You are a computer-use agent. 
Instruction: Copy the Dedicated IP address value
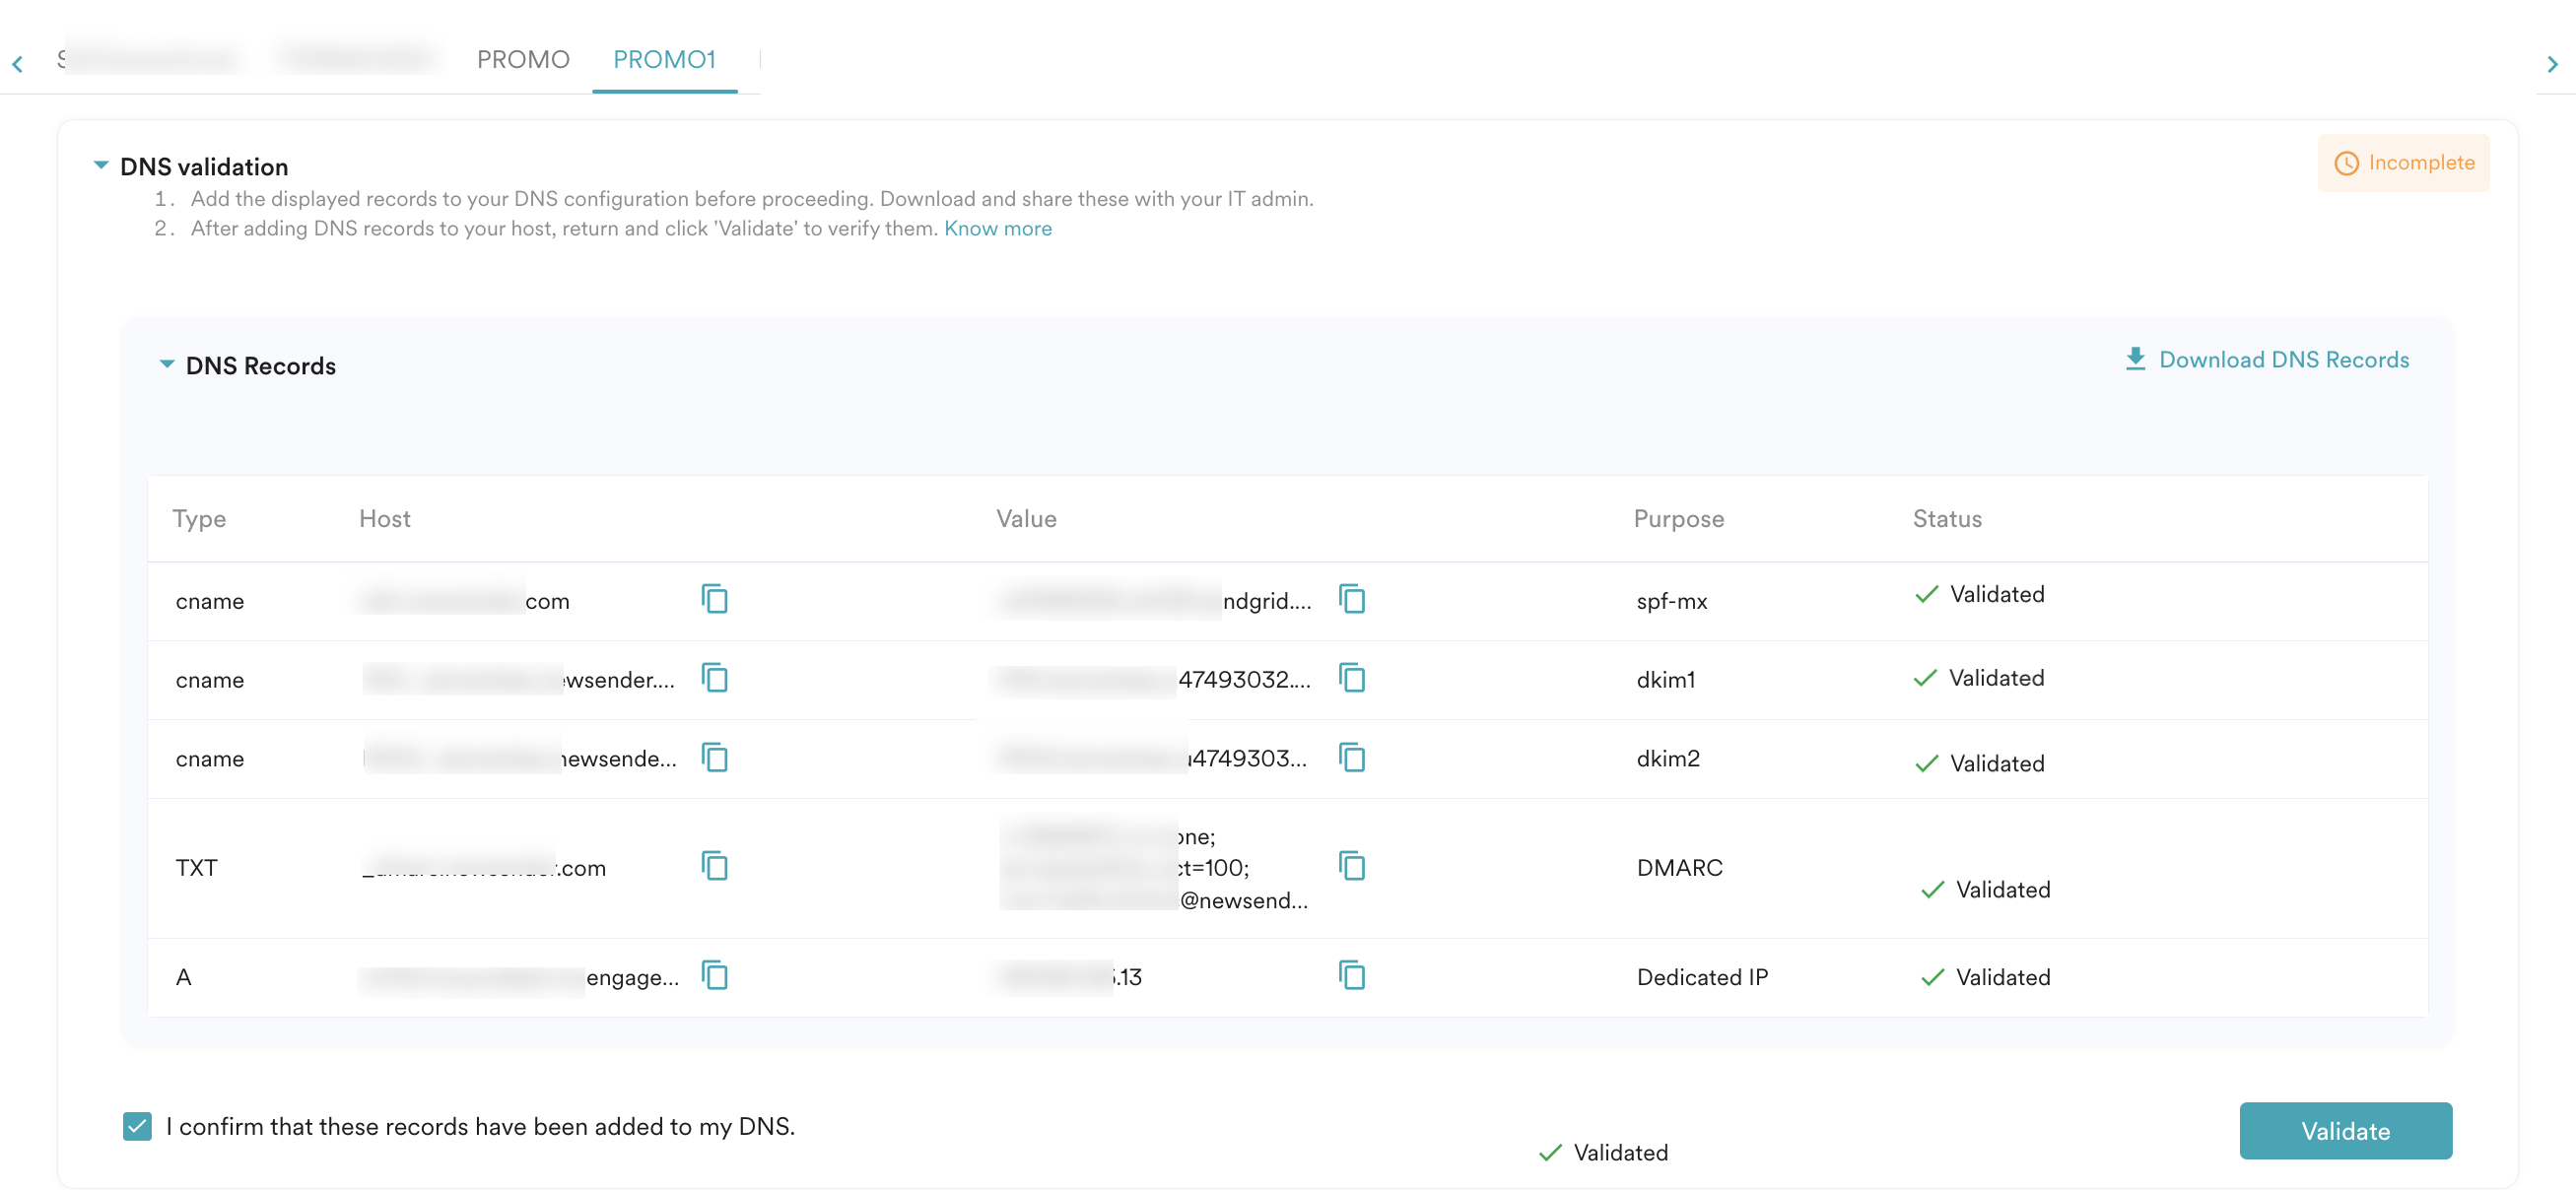[1351, 975]
